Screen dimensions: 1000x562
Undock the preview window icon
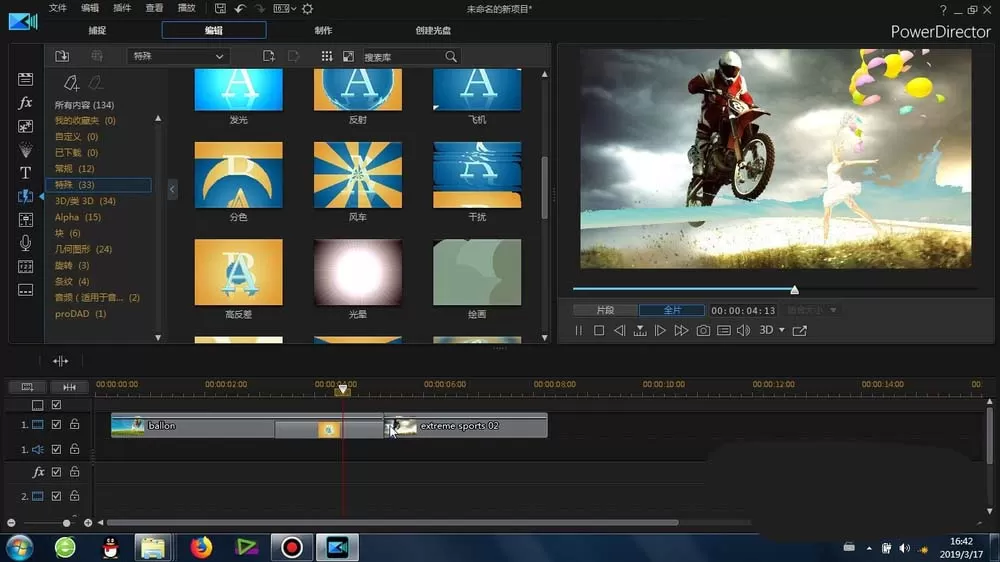800,330
